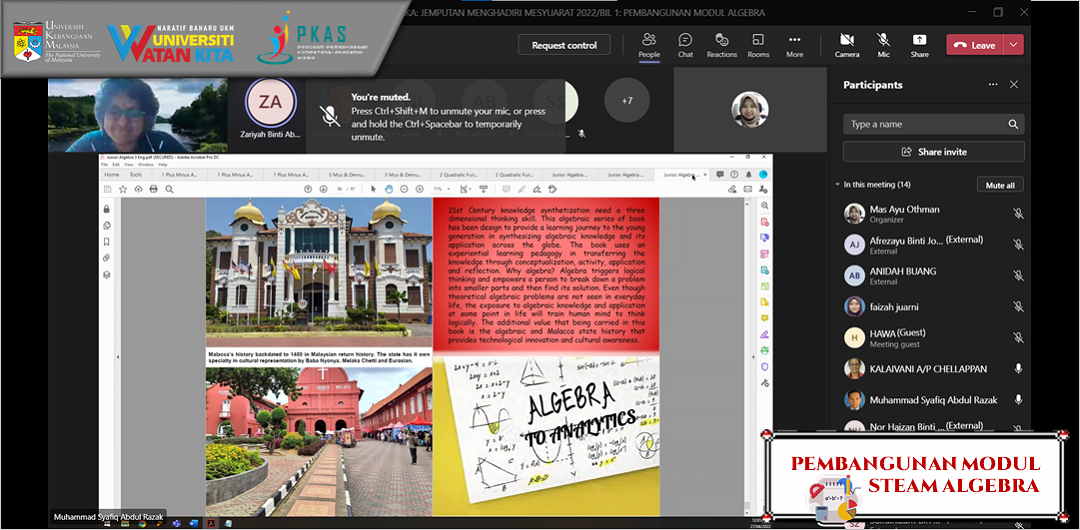Screen dimensions: 1080x530
Task: Open More actions menu in toolbar
Action: click(x=794, y=44)
